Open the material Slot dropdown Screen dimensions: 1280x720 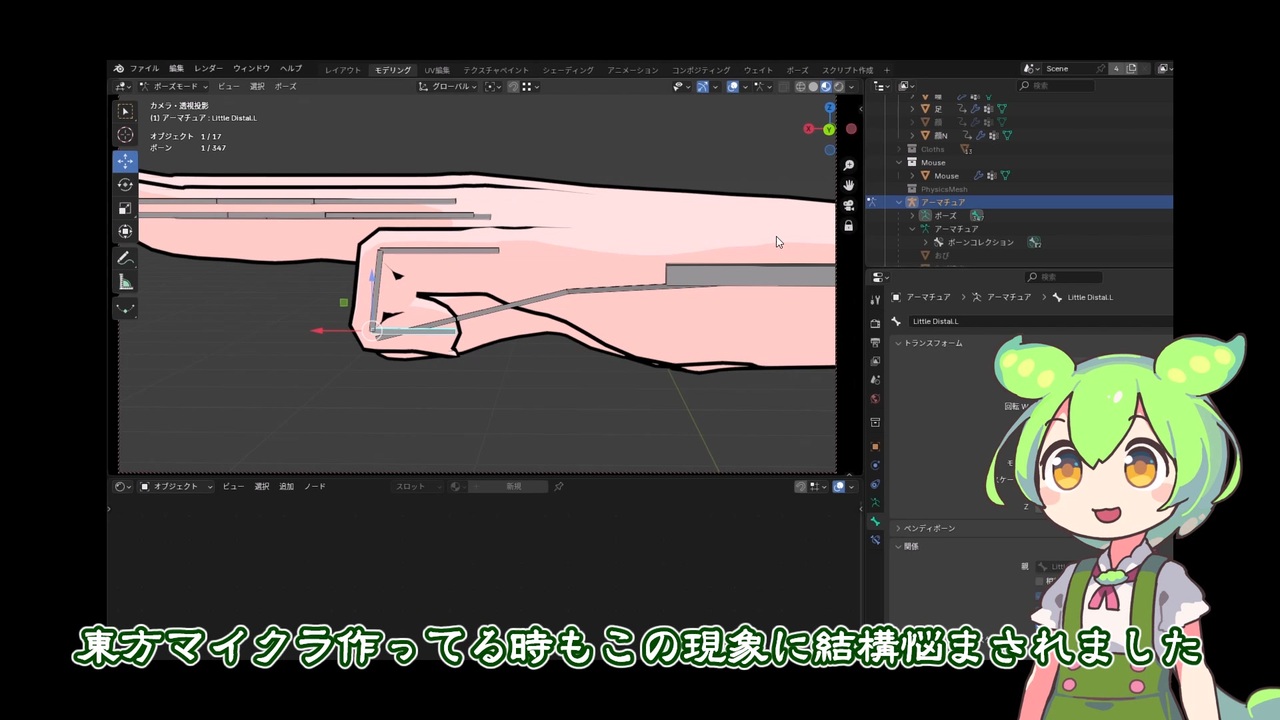pos(418,487)
